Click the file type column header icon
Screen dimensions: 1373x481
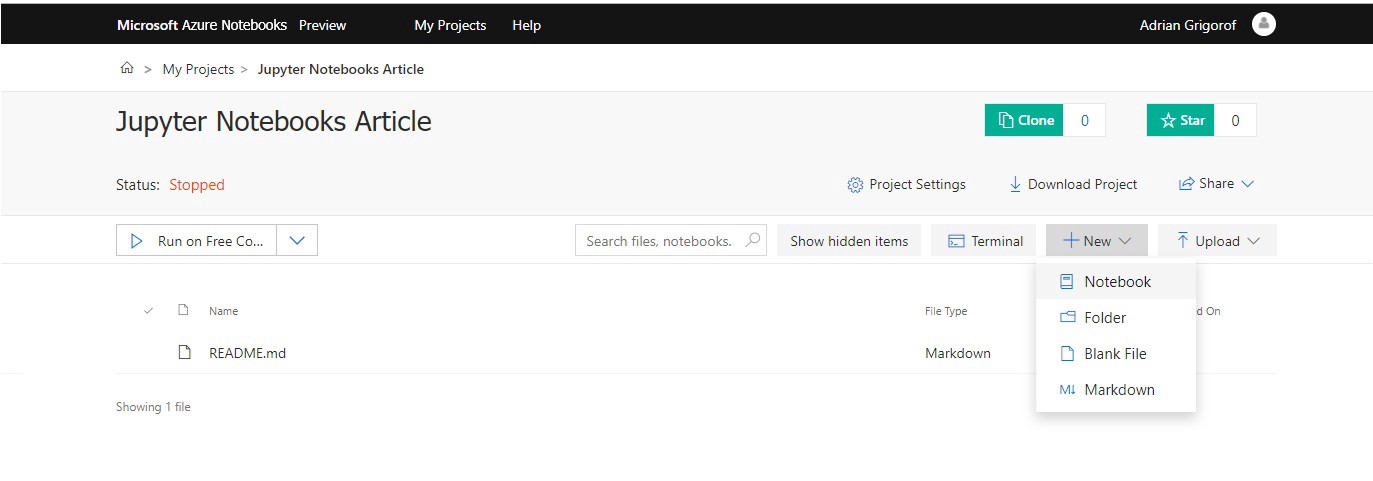tap(183, 310)
